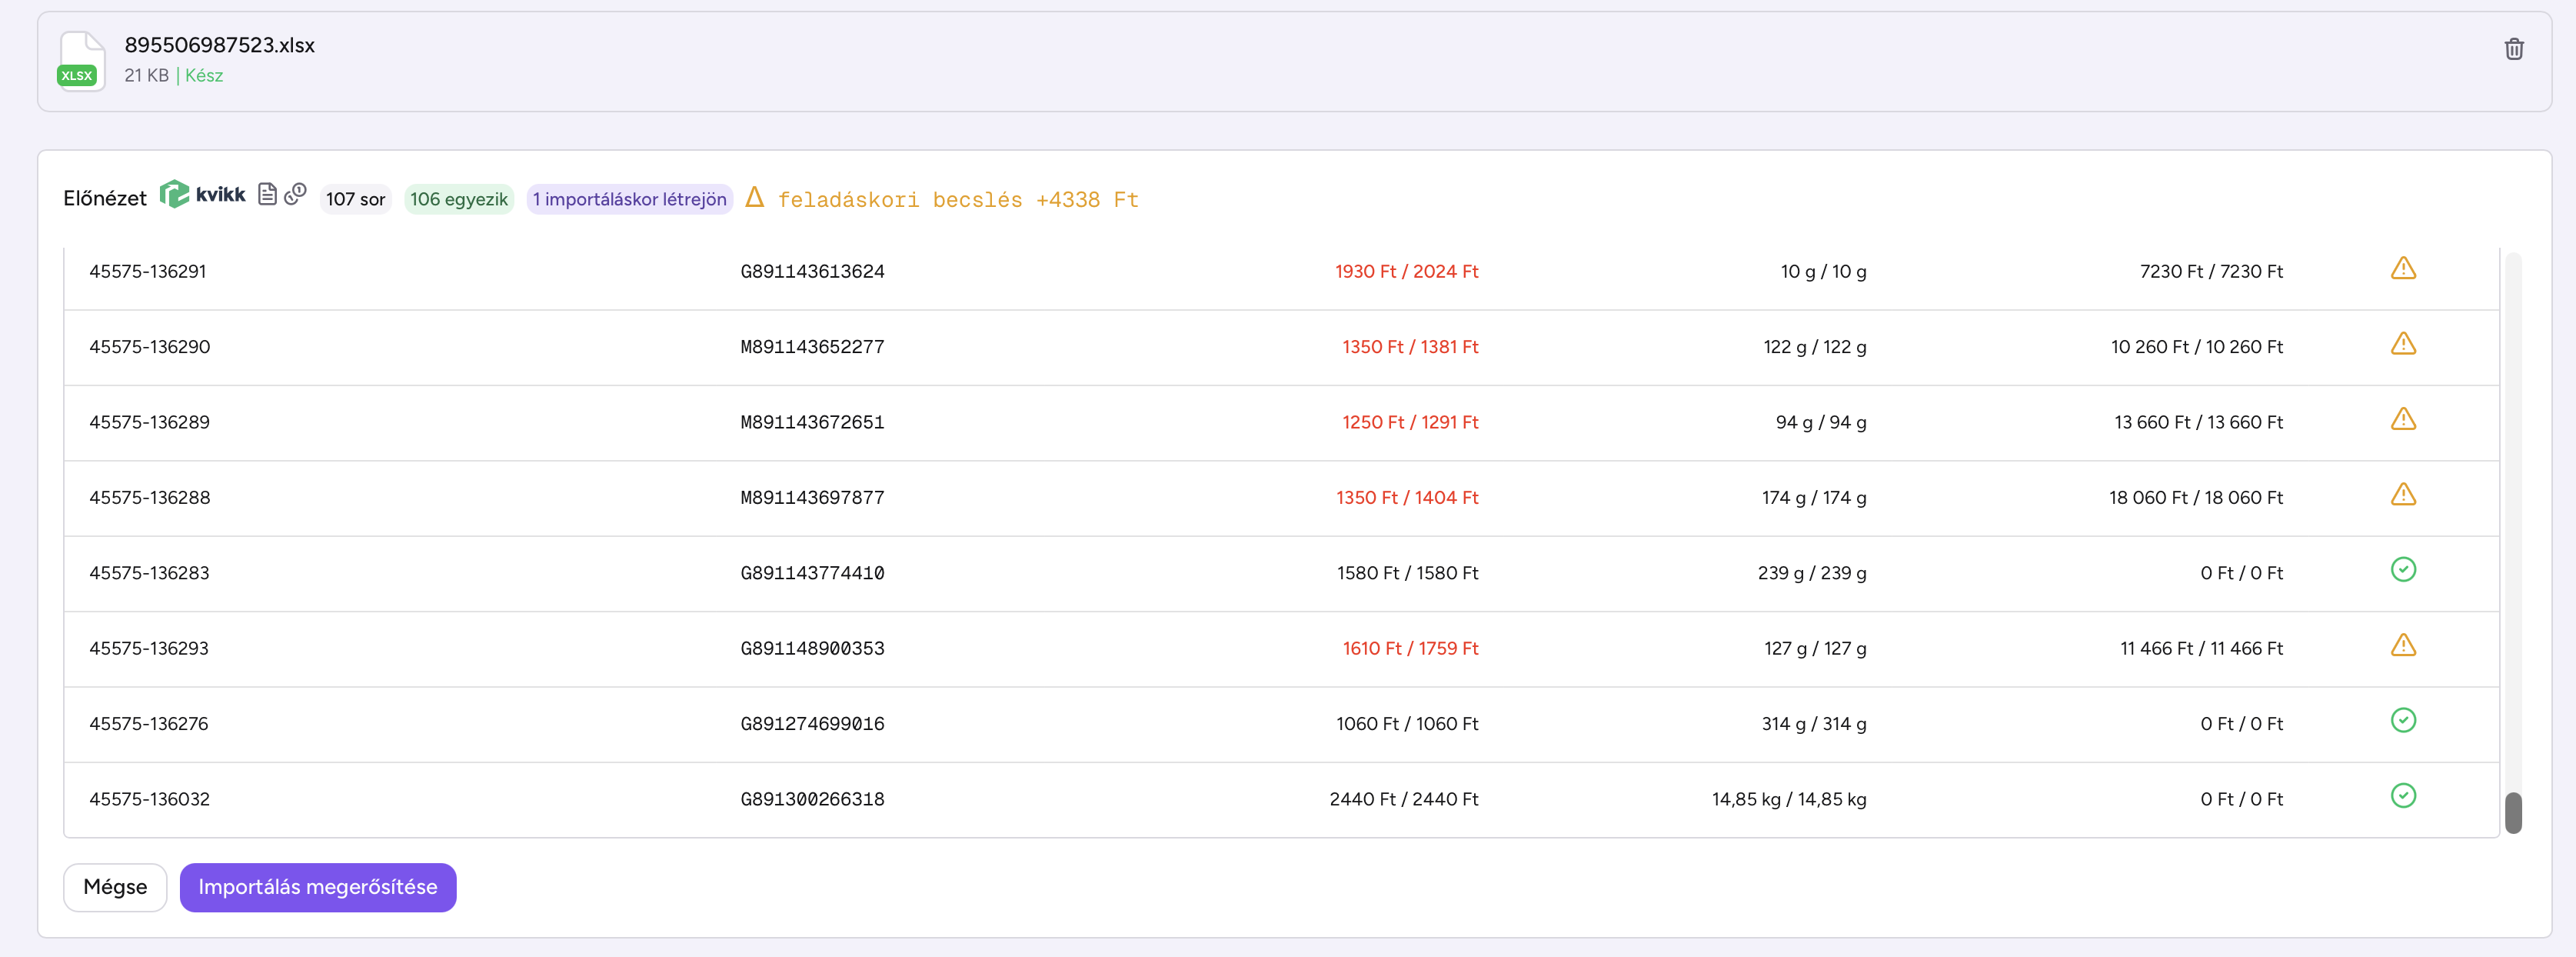Click the 107 sor badge
This screenshot has height=957, width=2576.
tap(355, 199)
